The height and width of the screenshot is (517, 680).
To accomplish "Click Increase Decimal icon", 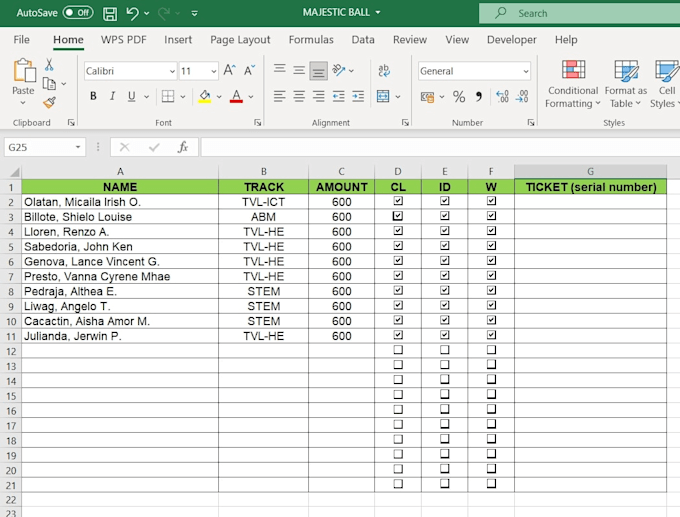I will (x=502, y=96).
